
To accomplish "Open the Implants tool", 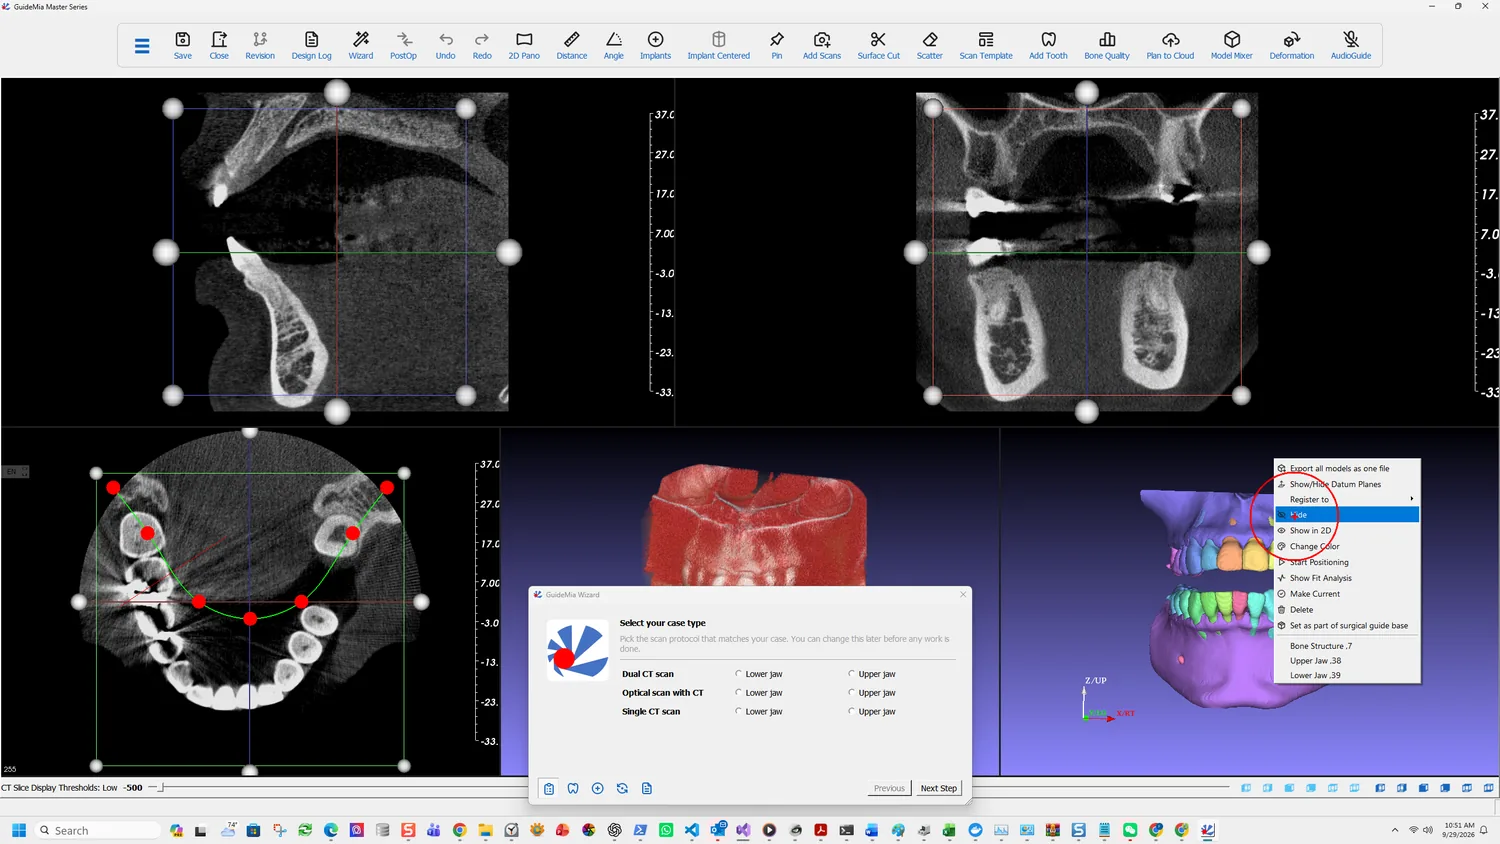I will tap(656, 45).
